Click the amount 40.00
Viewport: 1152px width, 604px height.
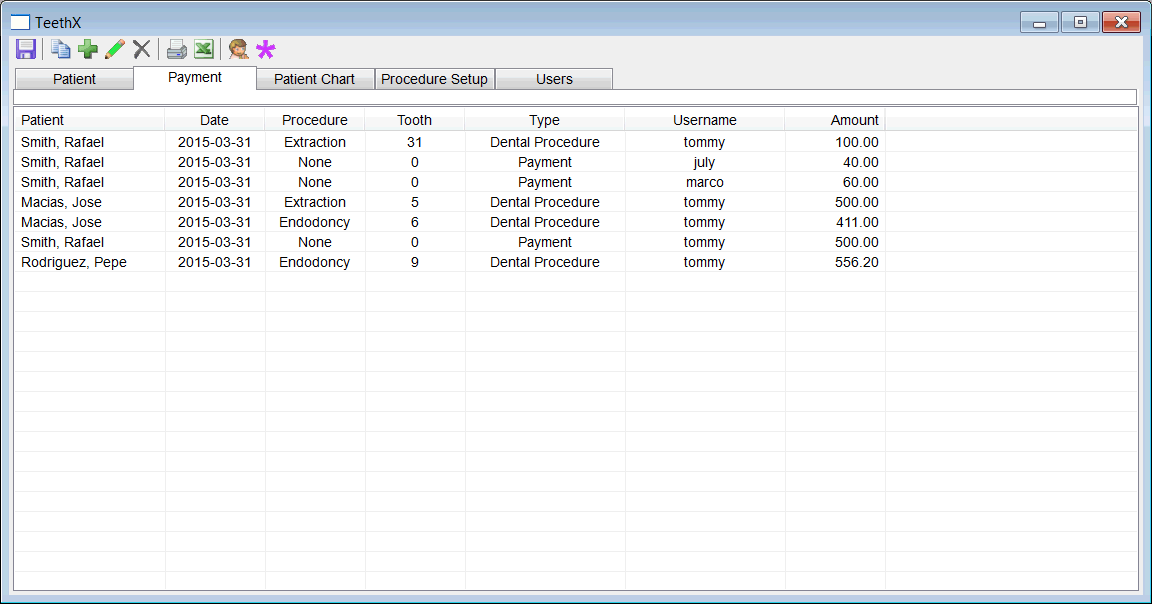[x=860, y=162]
